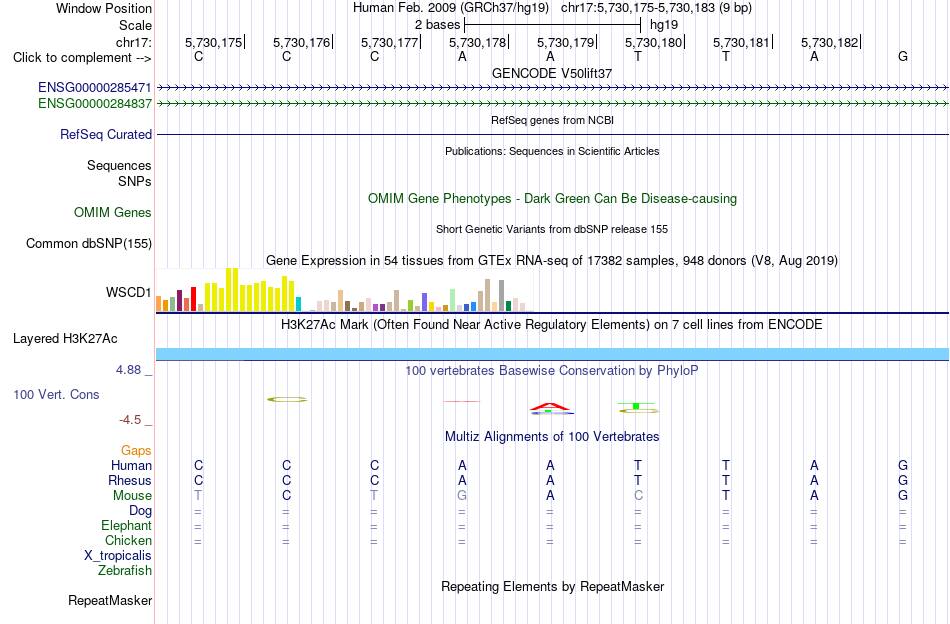Click the Human alignment row label
The image size is (950, 624).
(131, 465)
